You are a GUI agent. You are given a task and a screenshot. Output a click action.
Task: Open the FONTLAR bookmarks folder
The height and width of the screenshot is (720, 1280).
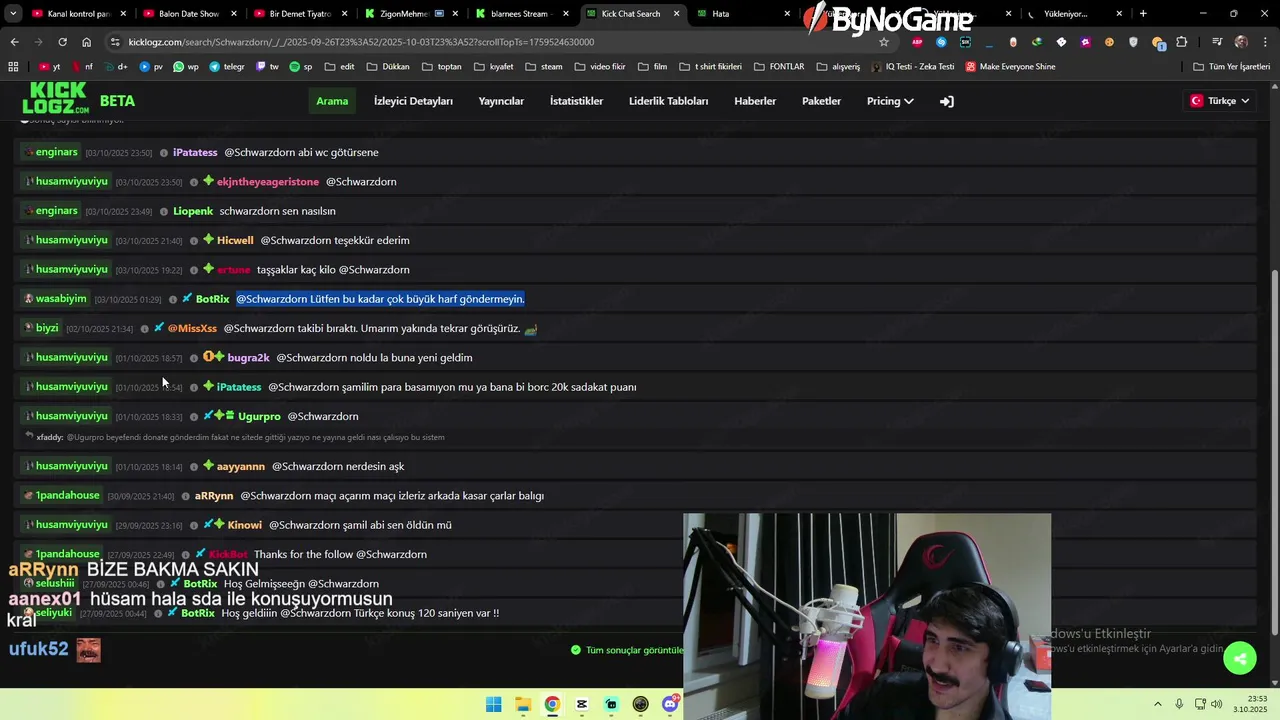778,67
